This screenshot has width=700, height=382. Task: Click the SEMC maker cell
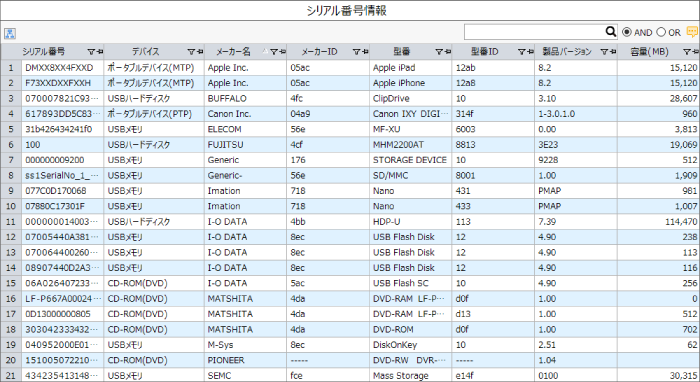(245, 375)
